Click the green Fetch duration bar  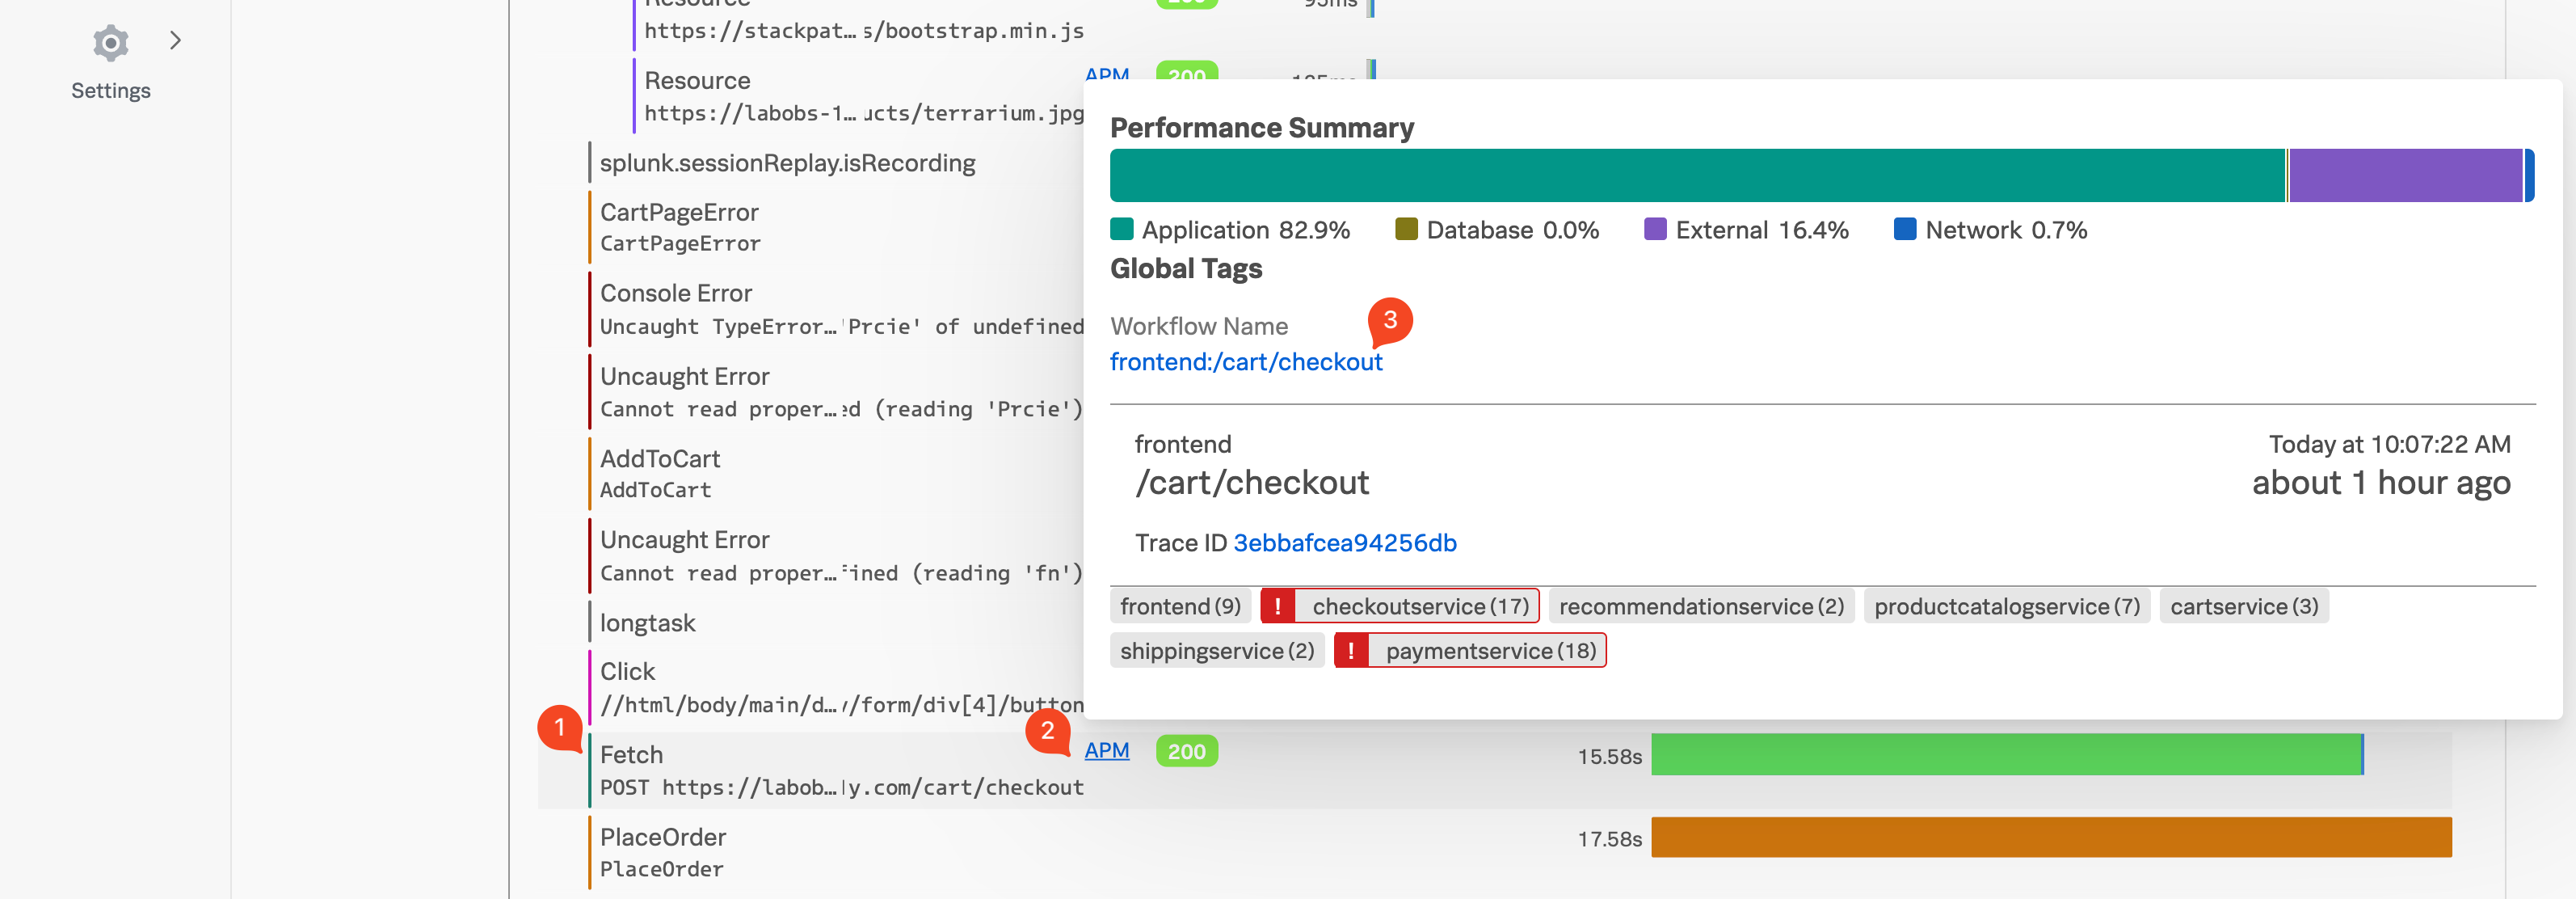[x=2005, y=755]
